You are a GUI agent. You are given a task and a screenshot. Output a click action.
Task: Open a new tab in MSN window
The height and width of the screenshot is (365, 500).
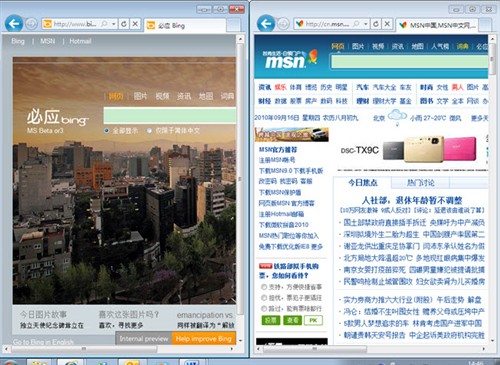[486, 25]
